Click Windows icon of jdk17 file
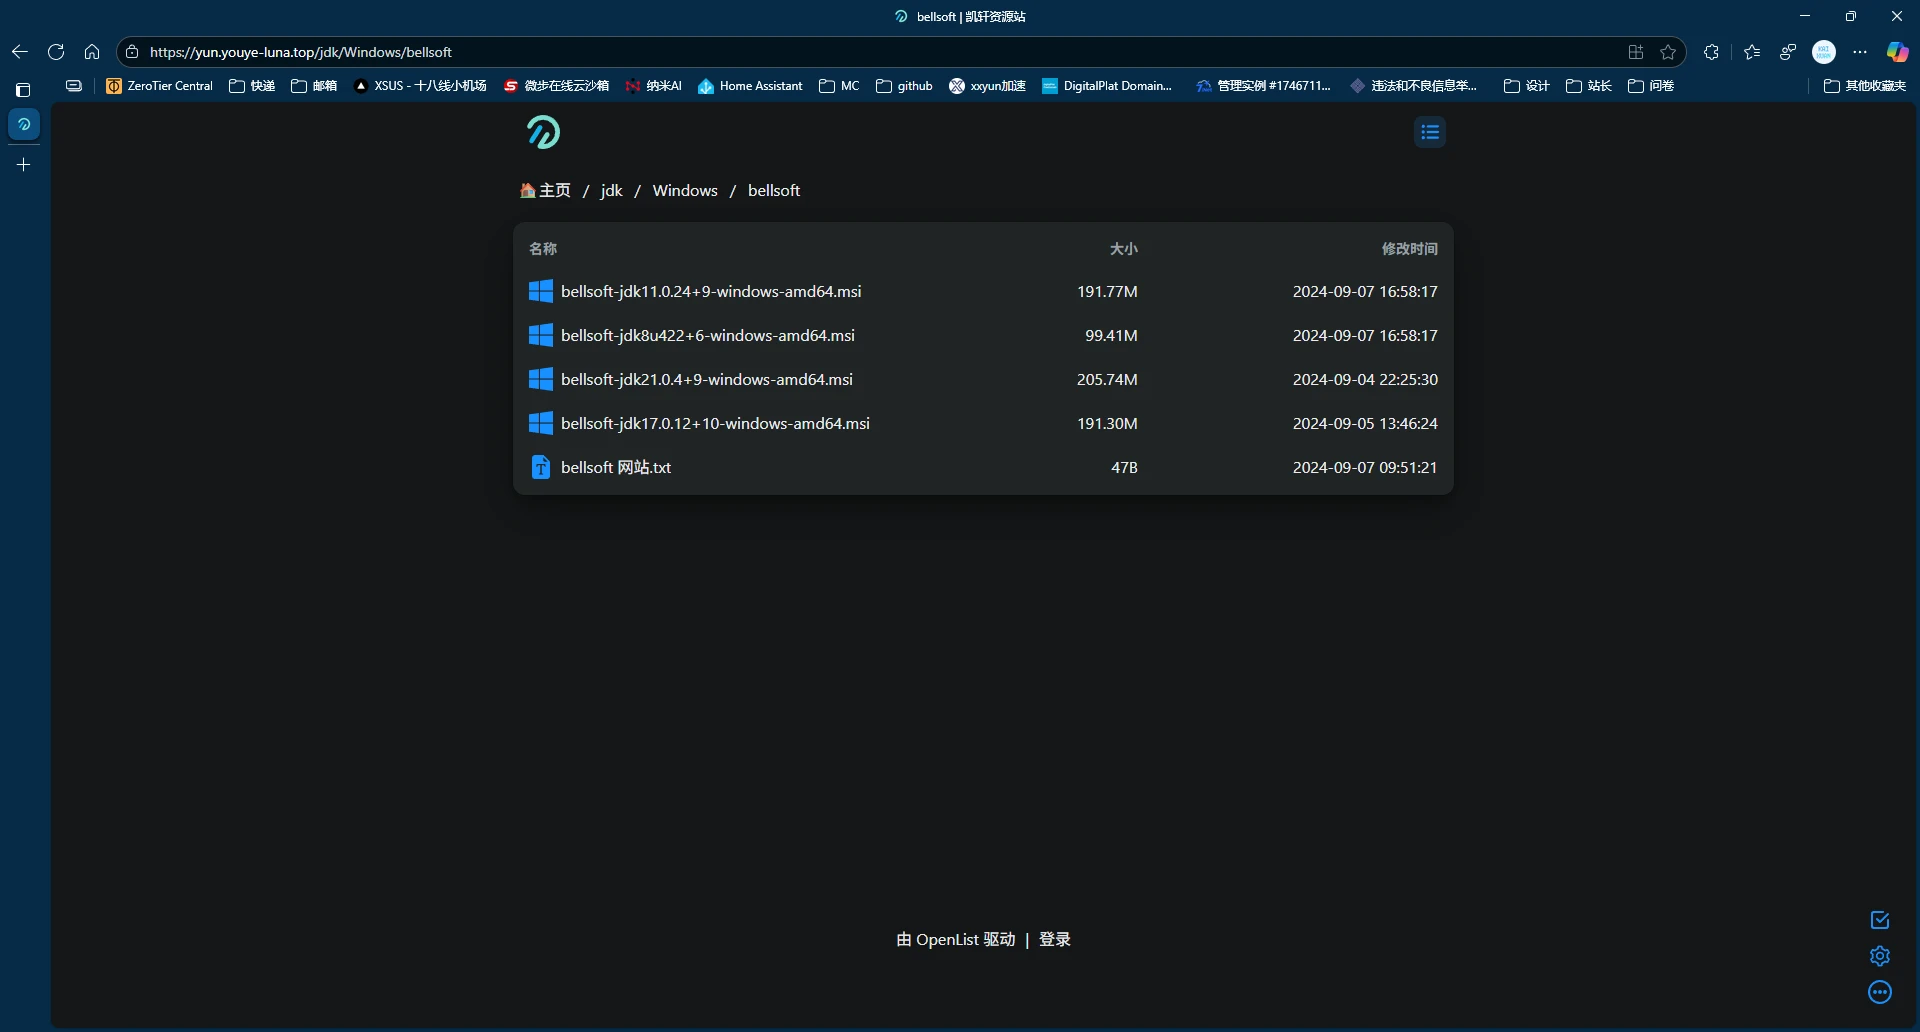This screenshot has height=1032, width=1920. point(541,423)
